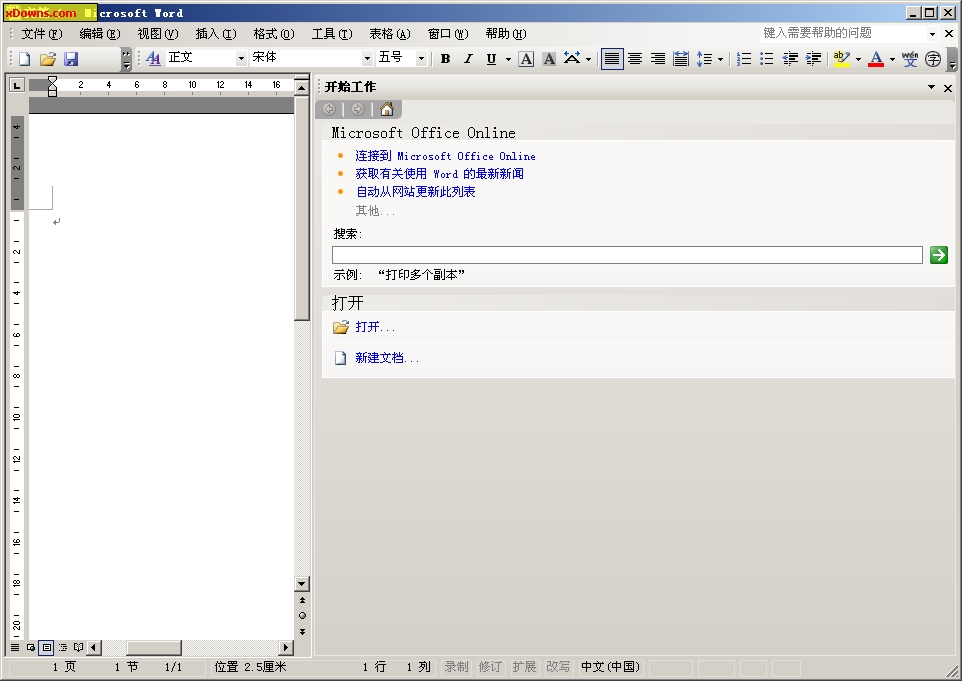Expand the line spacing dropdown arrow

pos(720,59)
